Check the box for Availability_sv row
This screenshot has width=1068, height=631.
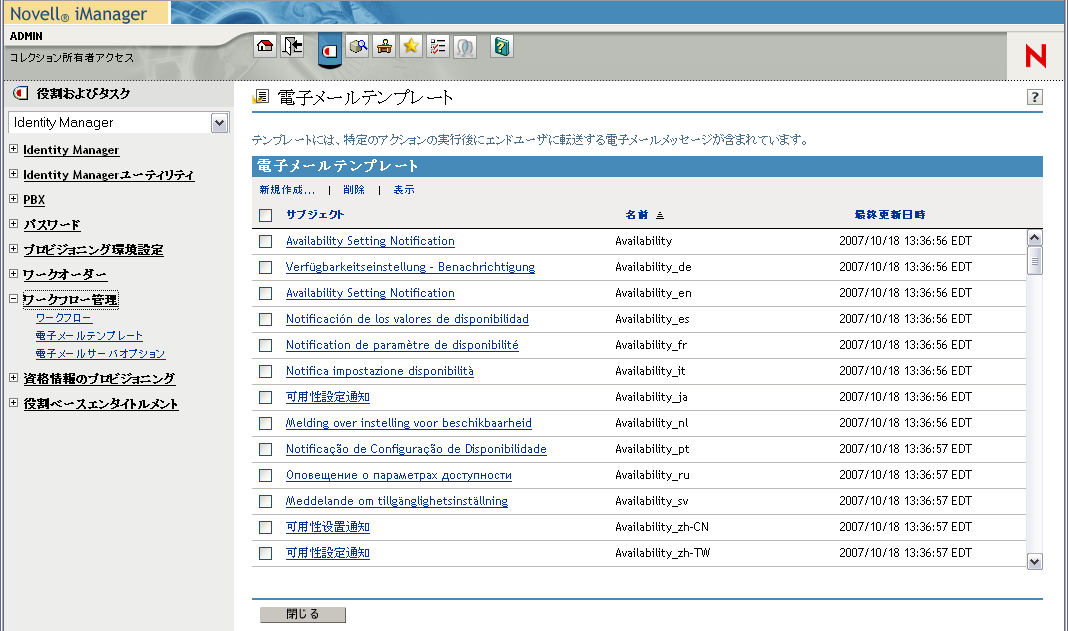click(x=266, y=502)
